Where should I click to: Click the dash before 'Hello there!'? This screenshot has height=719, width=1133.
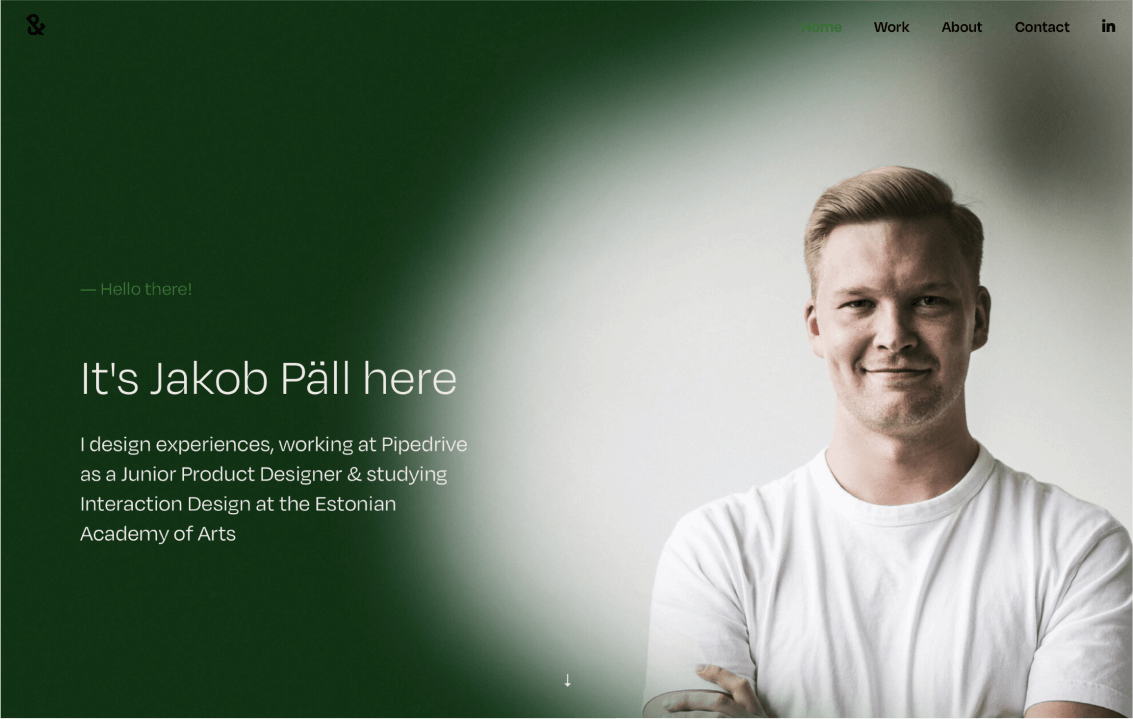(87, 290)
